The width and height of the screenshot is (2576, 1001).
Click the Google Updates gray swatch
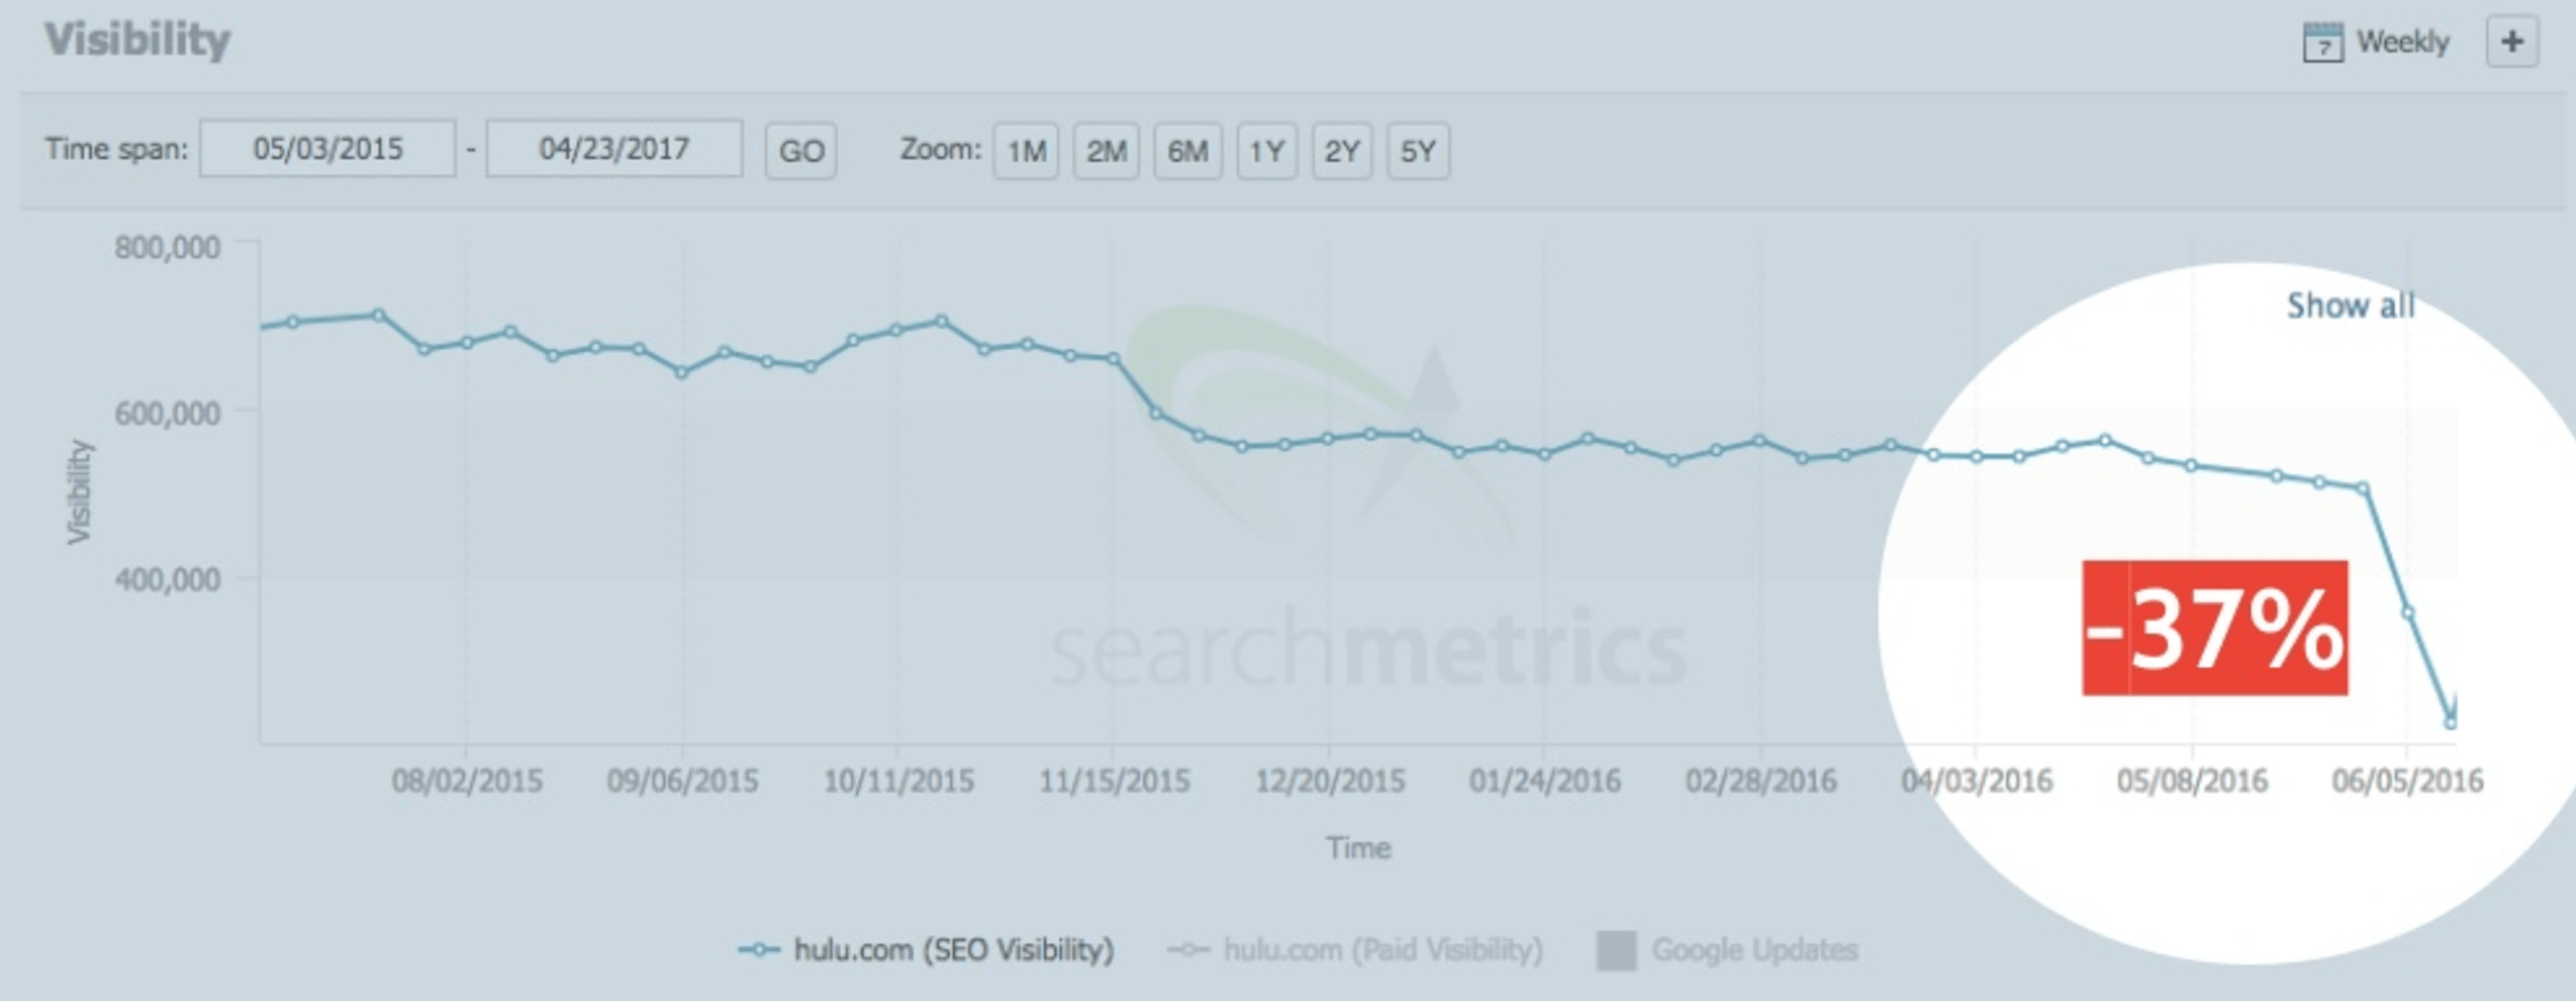tap(1616, 950)
